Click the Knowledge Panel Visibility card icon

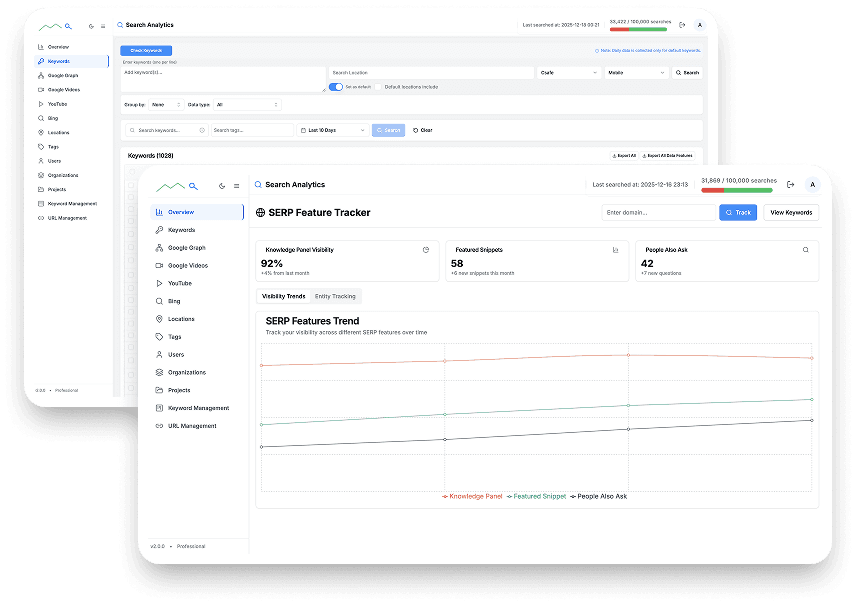pyautogui.click(x=426, y=250)
